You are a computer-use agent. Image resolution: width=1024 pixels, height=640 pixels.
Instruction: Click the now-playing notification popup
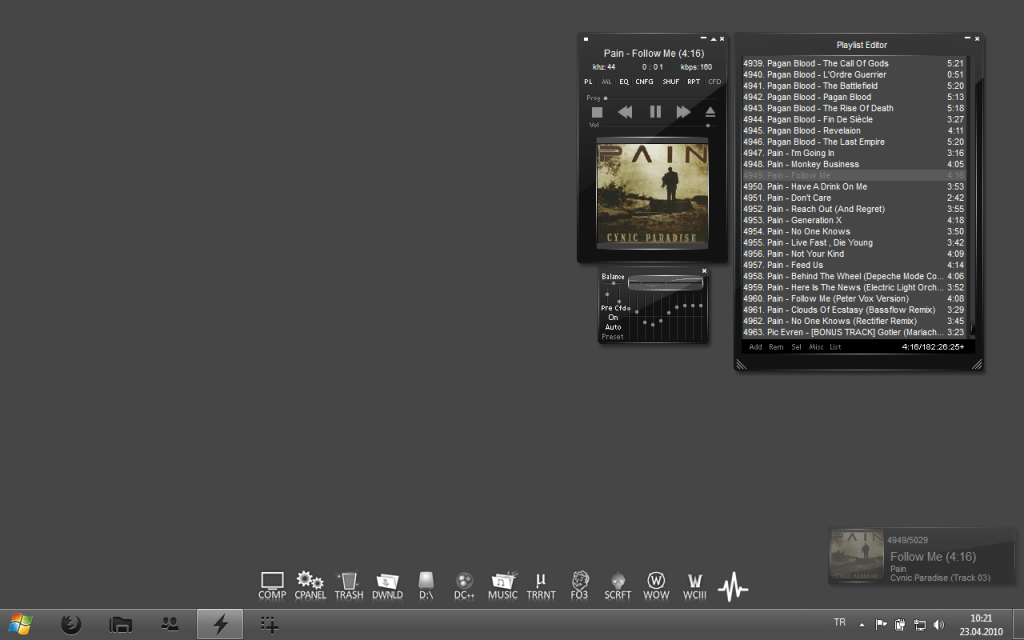pos(921,556)
